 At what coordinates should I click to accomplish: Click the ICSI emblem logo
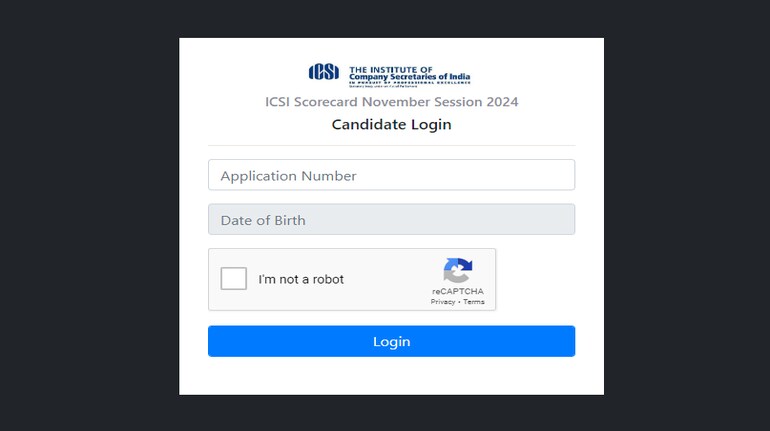click(x=324, y=72)
